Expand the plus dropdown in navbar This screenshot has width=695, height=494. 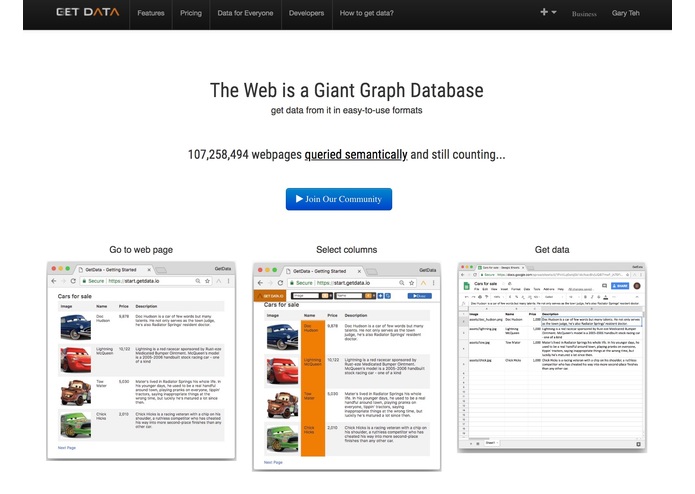coord(548,12)
